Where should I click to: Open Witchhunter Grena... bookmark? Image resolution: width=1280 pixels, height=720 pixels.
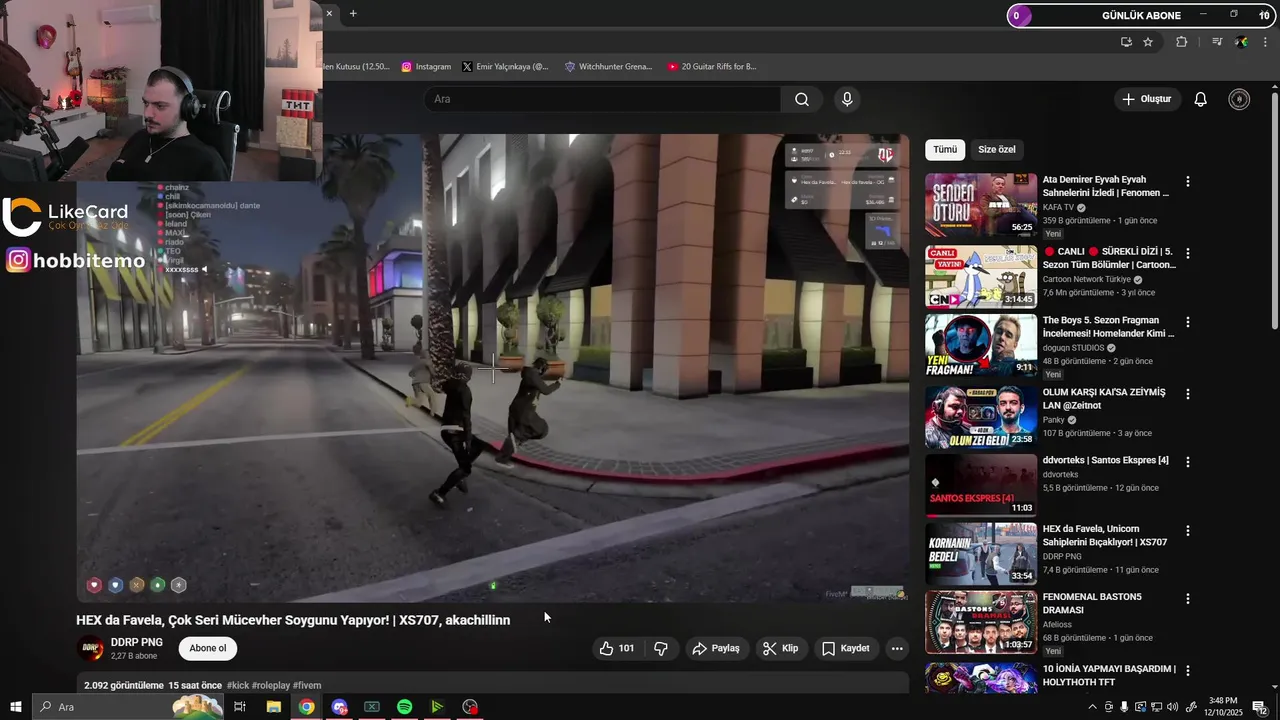608,67
